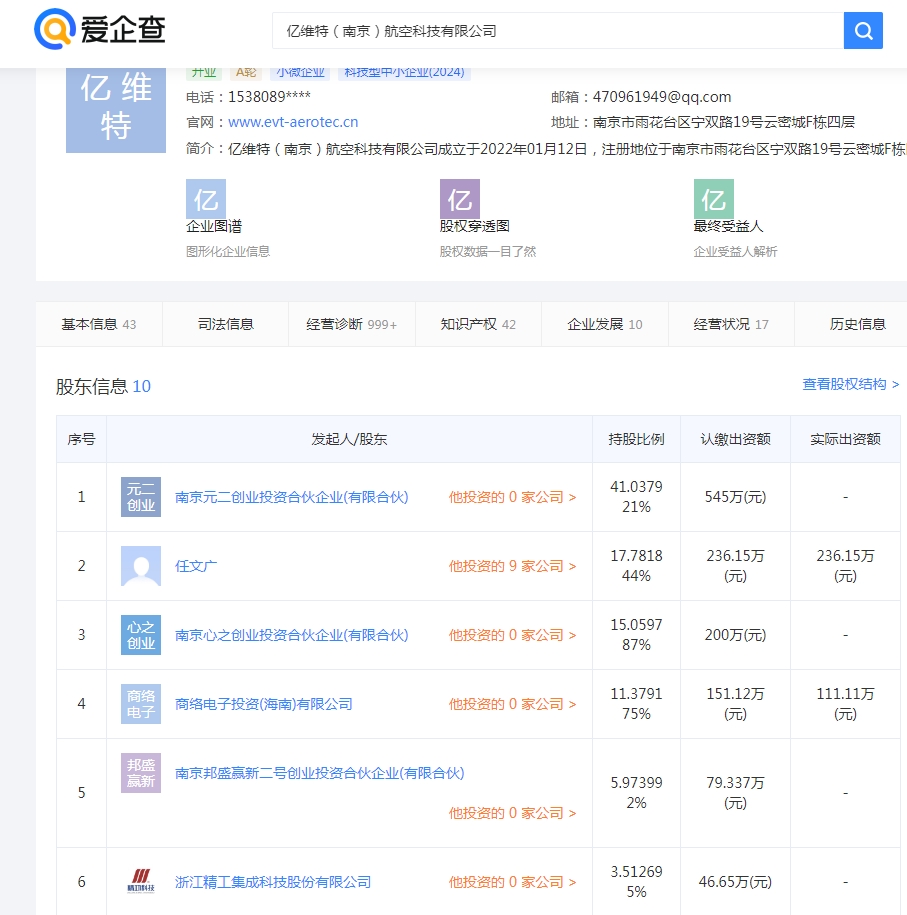
Task: Click the 元二创业 shareholder logo
Action: pos(141,497)
